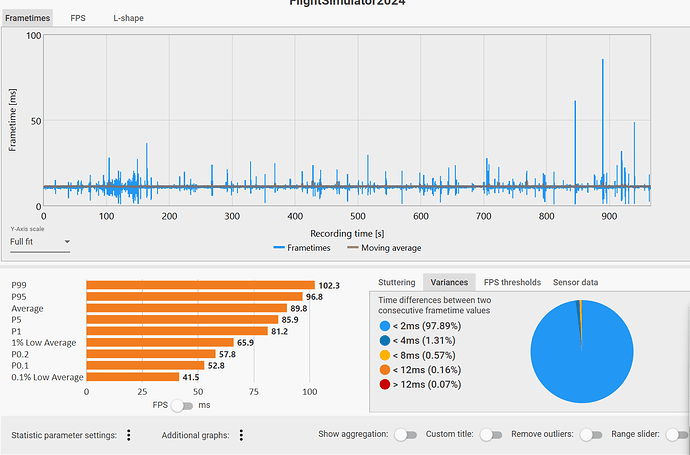Switch to the FPS graph tab
Screen dimensions: 690x455
(77, 18)
